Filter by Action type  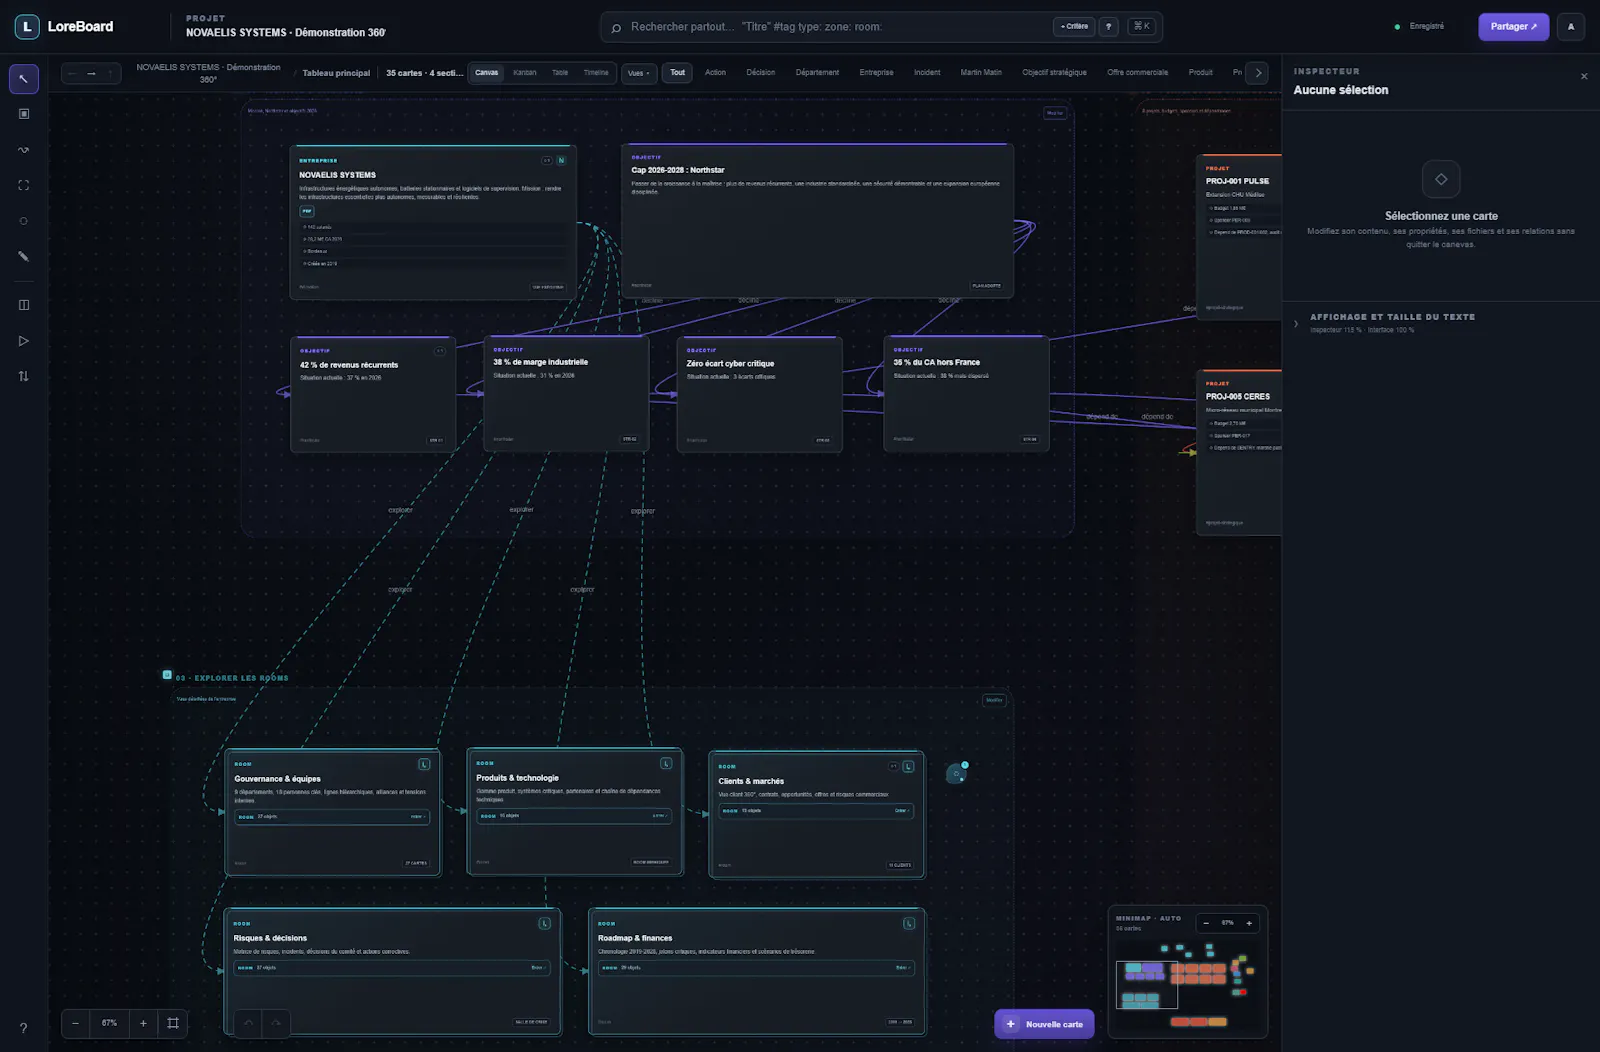point(715,73)
